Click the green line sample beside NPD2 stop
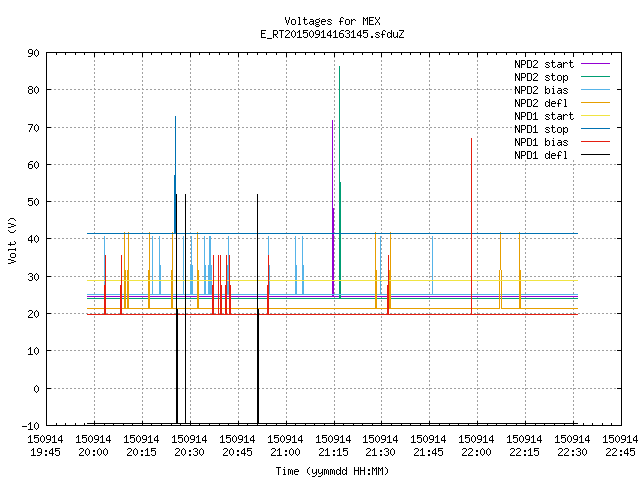This screenshot has width=640, height=480. click(596, 77)
